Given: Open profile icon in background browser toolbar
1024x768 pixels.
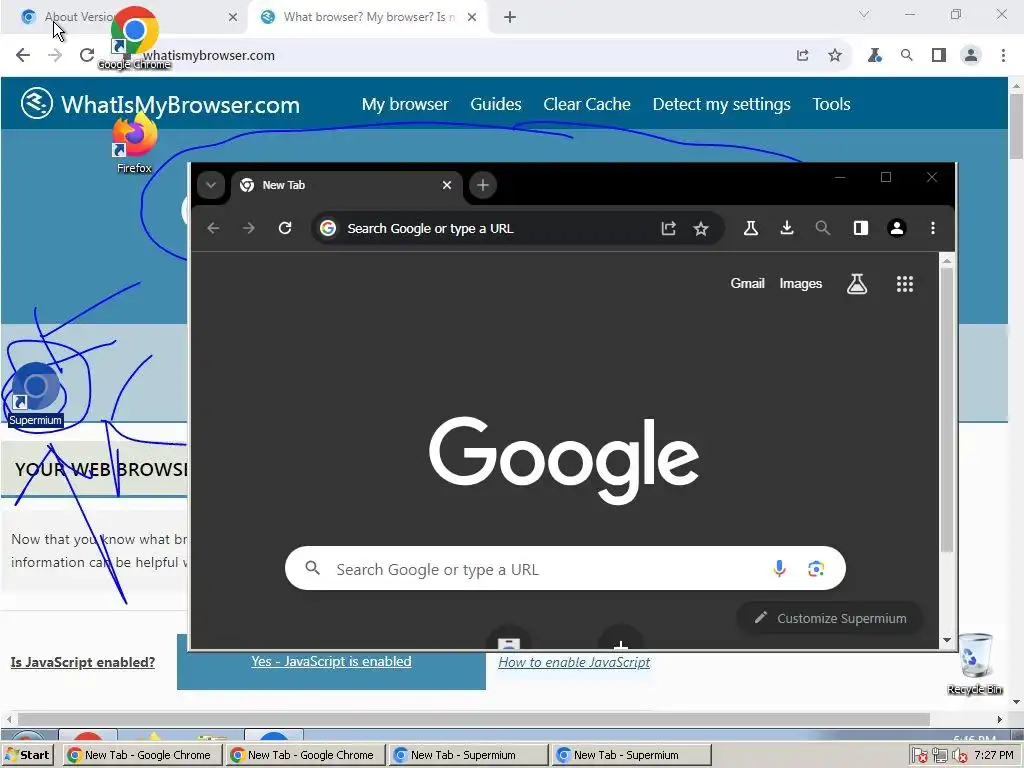Looking at the screenshot, I should 971,56.
